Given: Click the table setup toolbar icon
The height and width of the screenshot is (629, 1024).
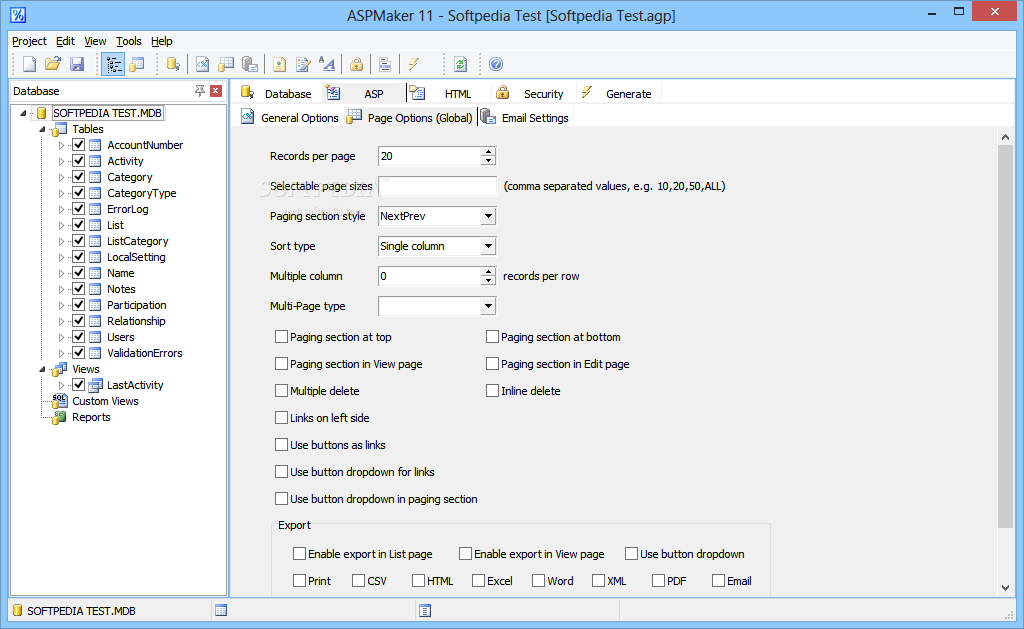Looking at the screenshot, I should point(226,64).
